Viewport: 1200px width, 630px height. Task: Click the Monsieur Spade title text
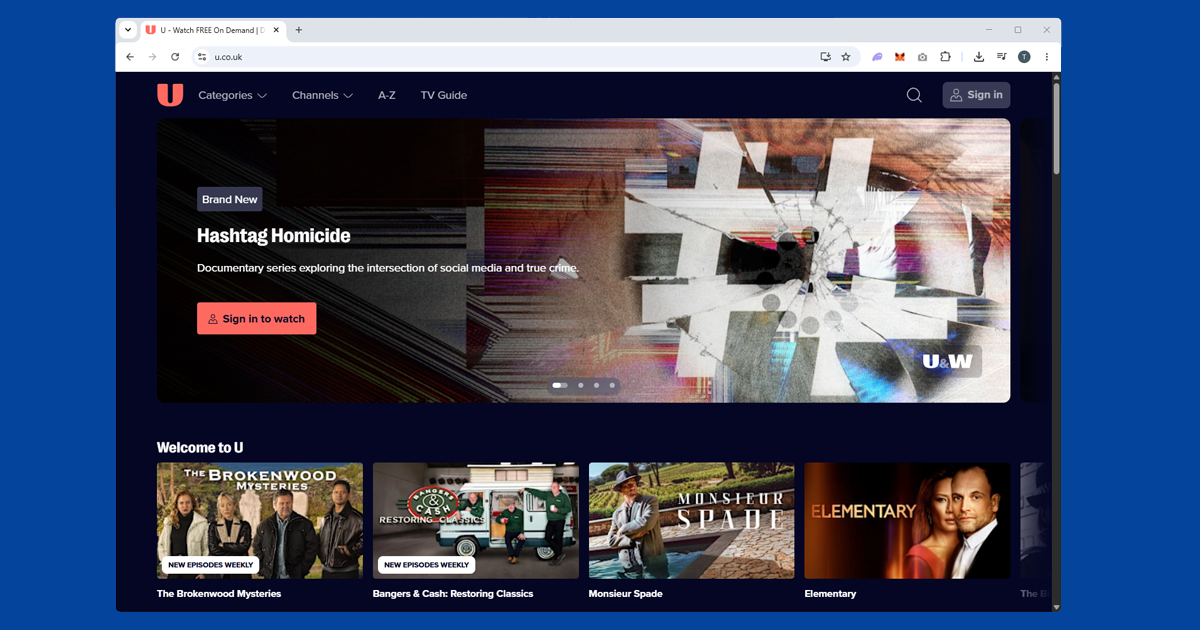click(x=626, y=594)
